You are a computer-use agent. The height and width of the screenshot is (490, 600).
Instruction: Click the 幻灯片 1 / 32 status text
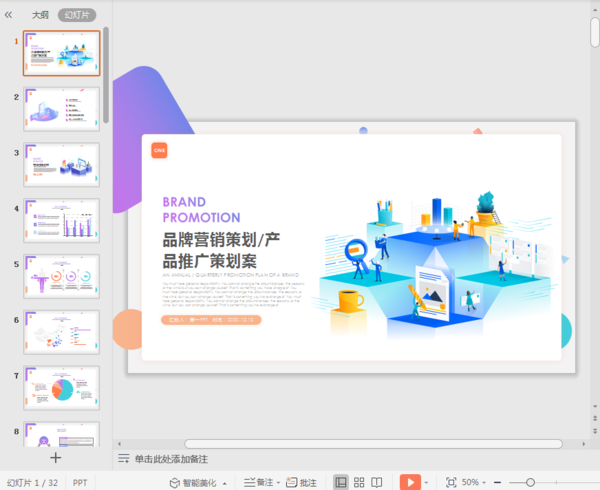(33, 483)
